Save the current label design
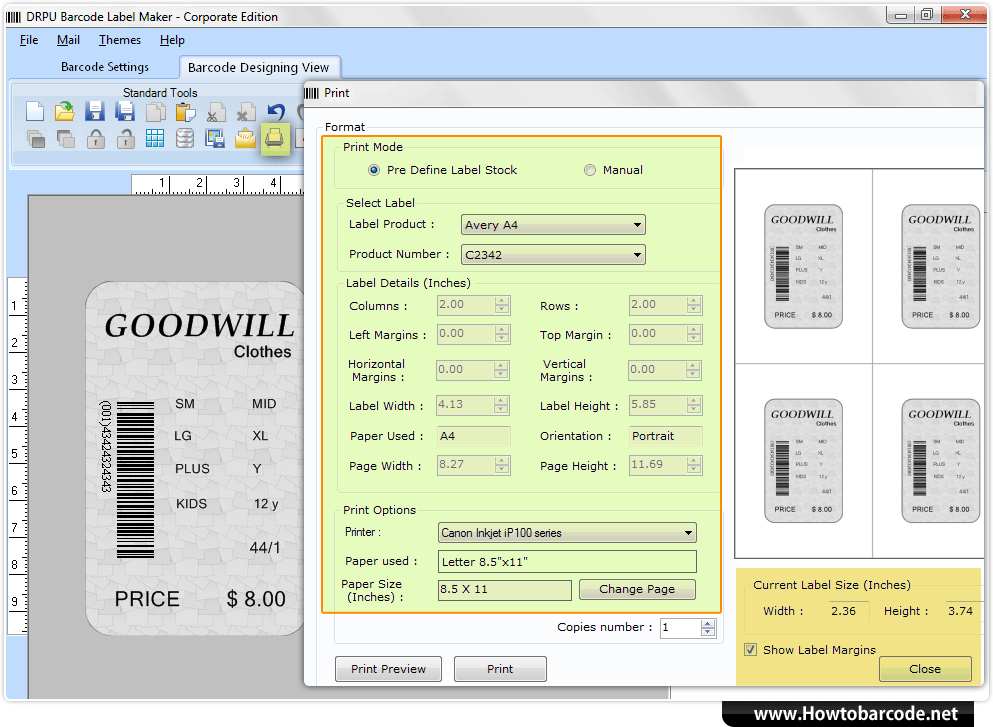This screenshot has height=727, width=993. pos(94,112)
